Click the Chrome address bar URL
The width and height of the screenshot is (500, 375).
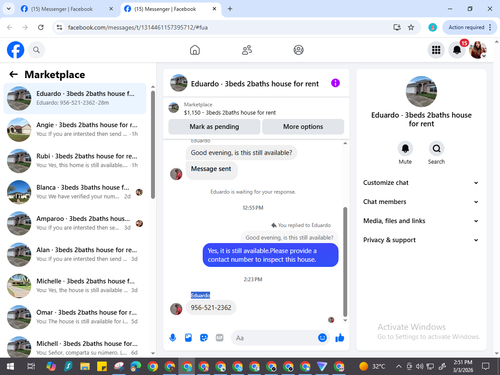138,27
